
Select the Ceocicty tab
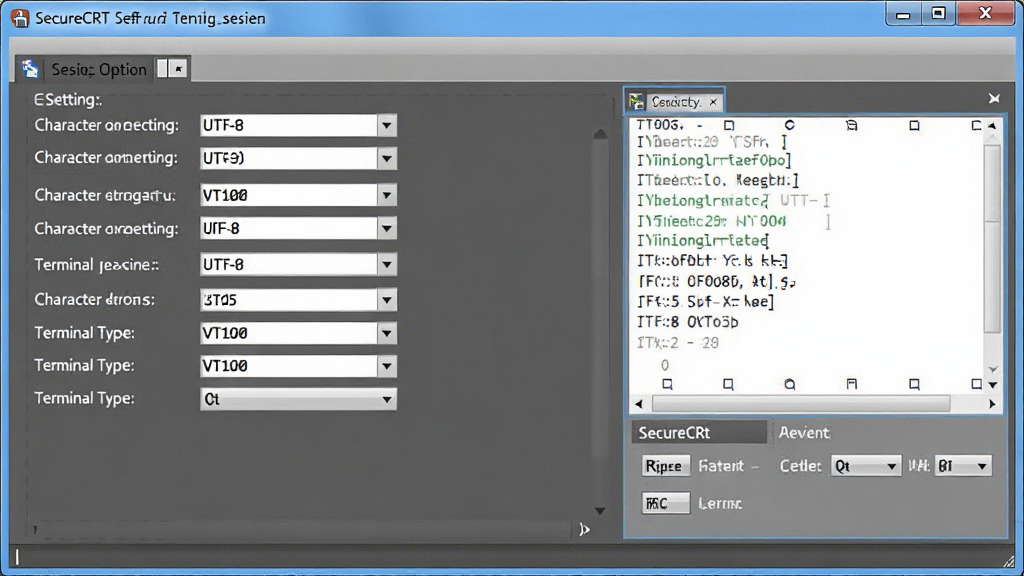(x=675, y=102)
